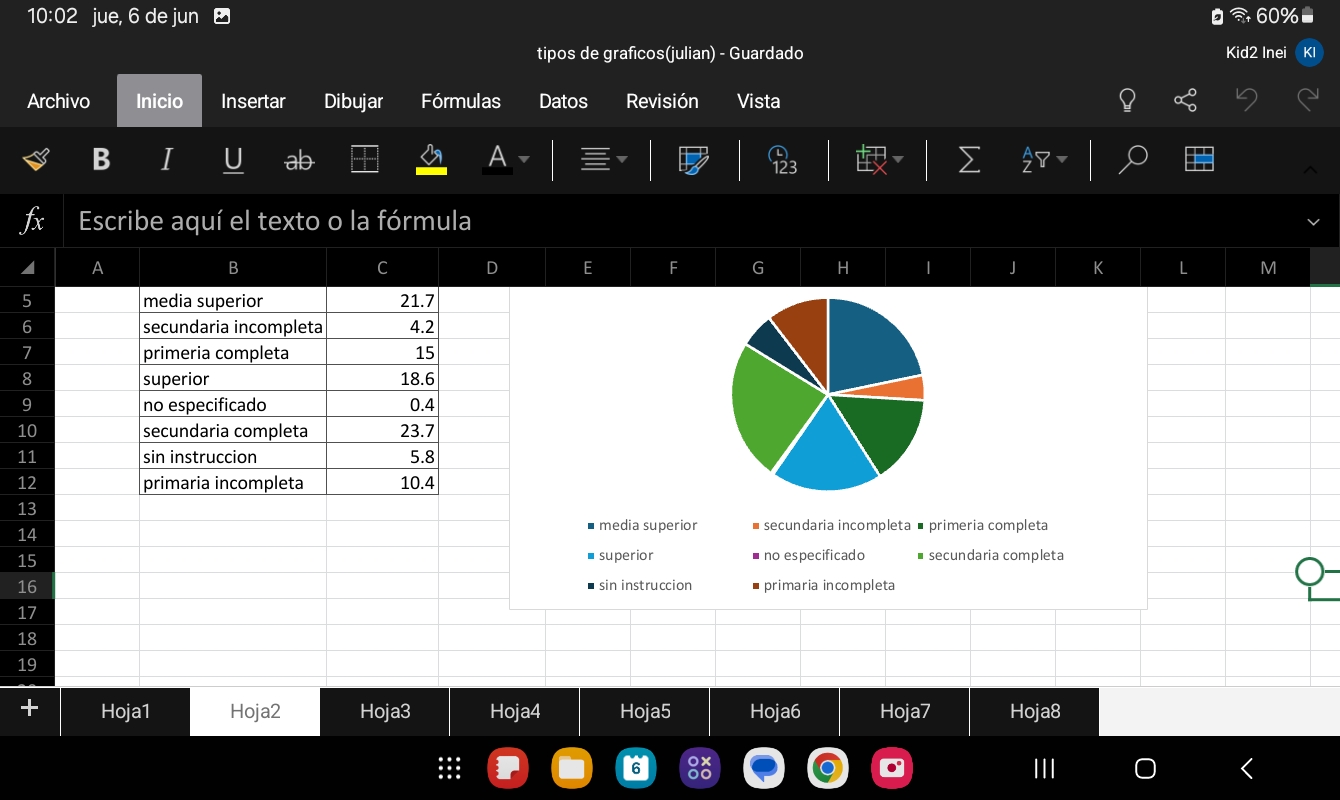This screenshot has height=800, width=1340.
Task: Click the AutoSum sigma icon
Action: tap(969, 160)
